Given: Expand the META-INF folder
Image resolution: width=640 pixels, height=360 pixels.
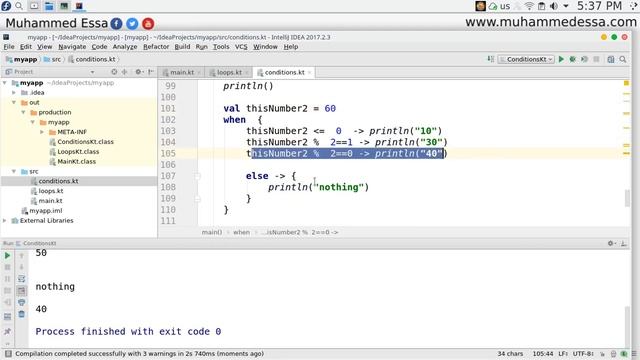Looking at the screenshot, I should (x=42, y=132).
